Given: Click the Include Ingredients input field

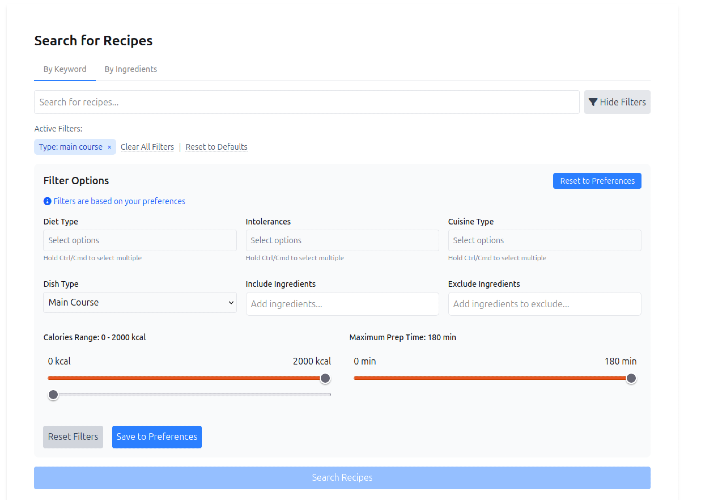Looking at the screenshot, I should click(x=342, y=304).
